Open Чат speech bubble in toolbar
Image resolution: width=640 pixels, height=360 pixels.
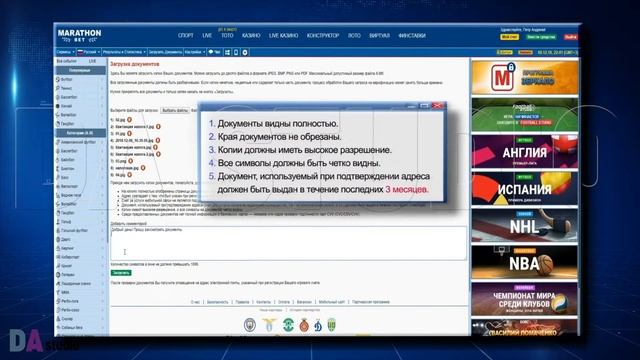(214, 52)
